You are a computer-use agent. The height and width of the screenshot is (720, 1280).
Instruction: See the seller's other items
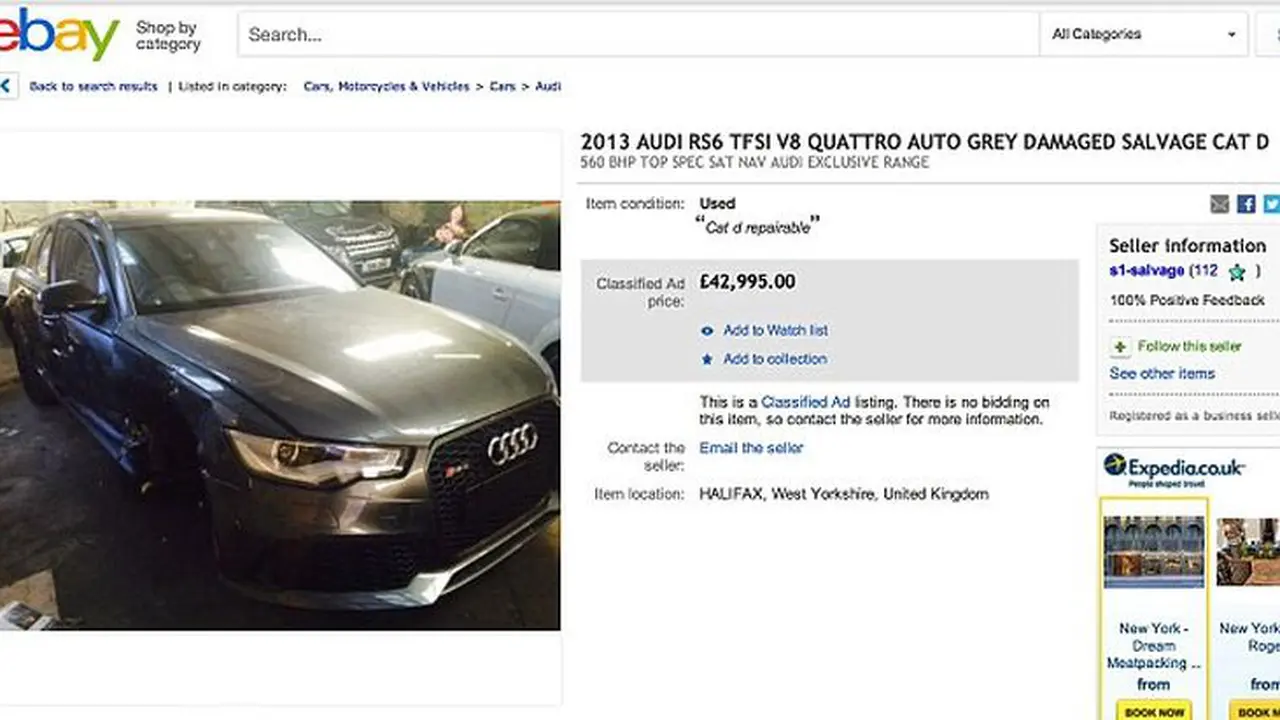click(1162, 374)
